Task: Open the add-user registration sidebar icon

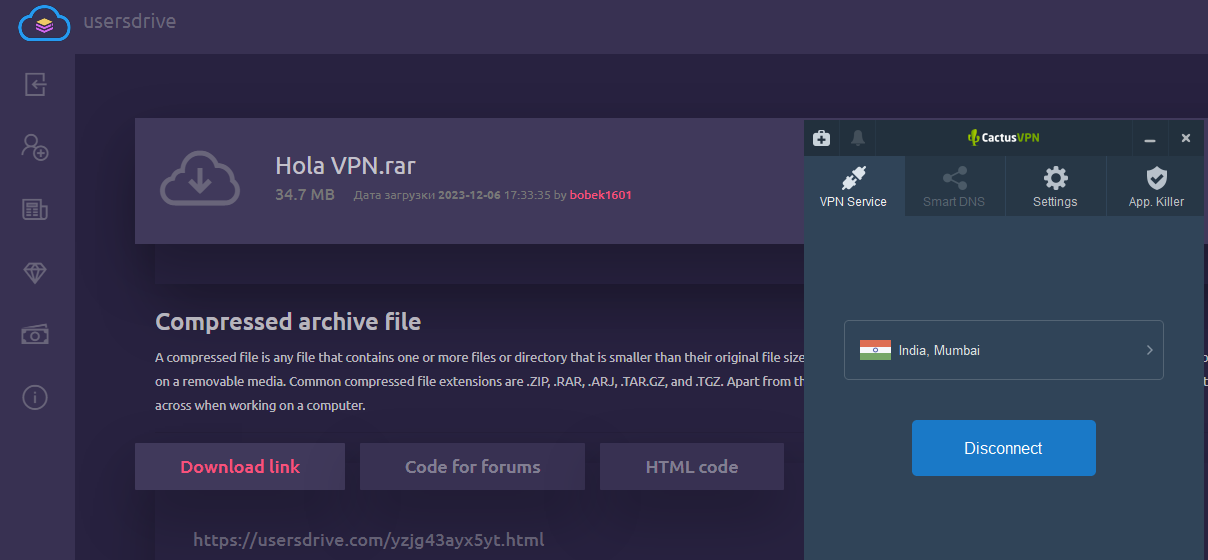Action: click(36, 147)
